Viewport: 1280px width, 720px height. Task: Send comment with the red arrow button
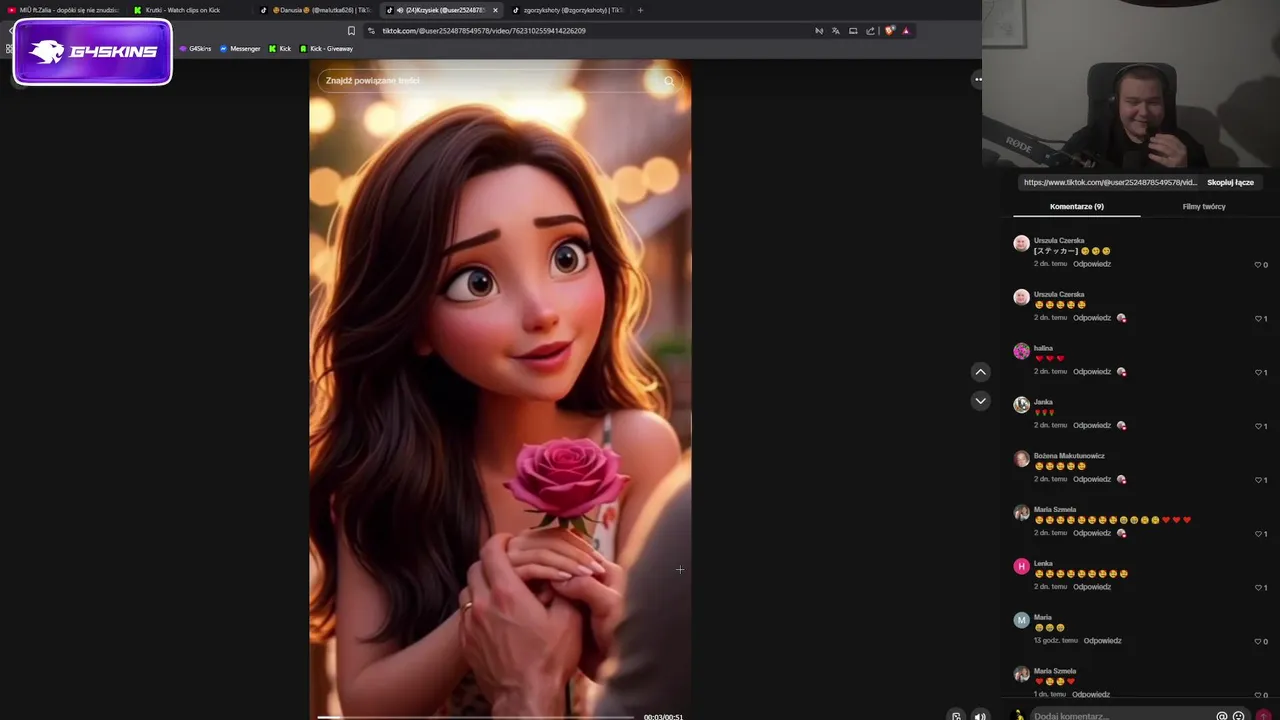(x=1264, y=716)
